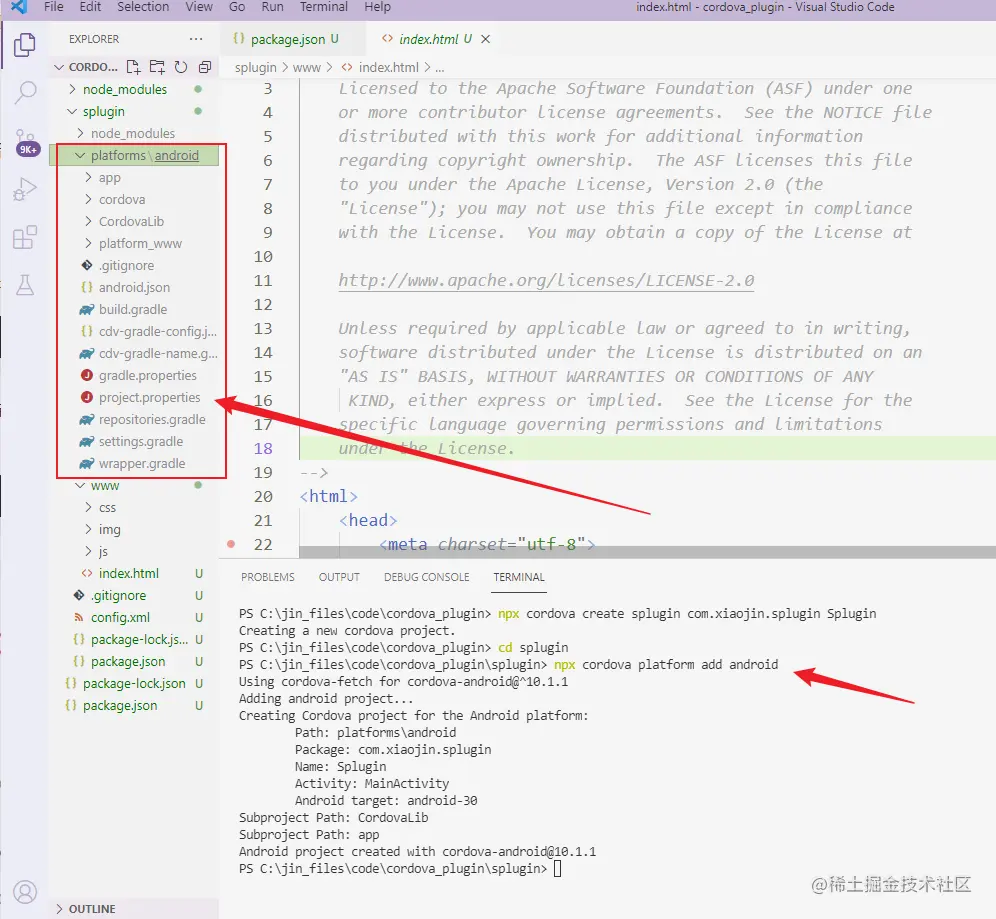Open settings.gradle file
This screenshot has height=919, width=996.
coord(140,441)
